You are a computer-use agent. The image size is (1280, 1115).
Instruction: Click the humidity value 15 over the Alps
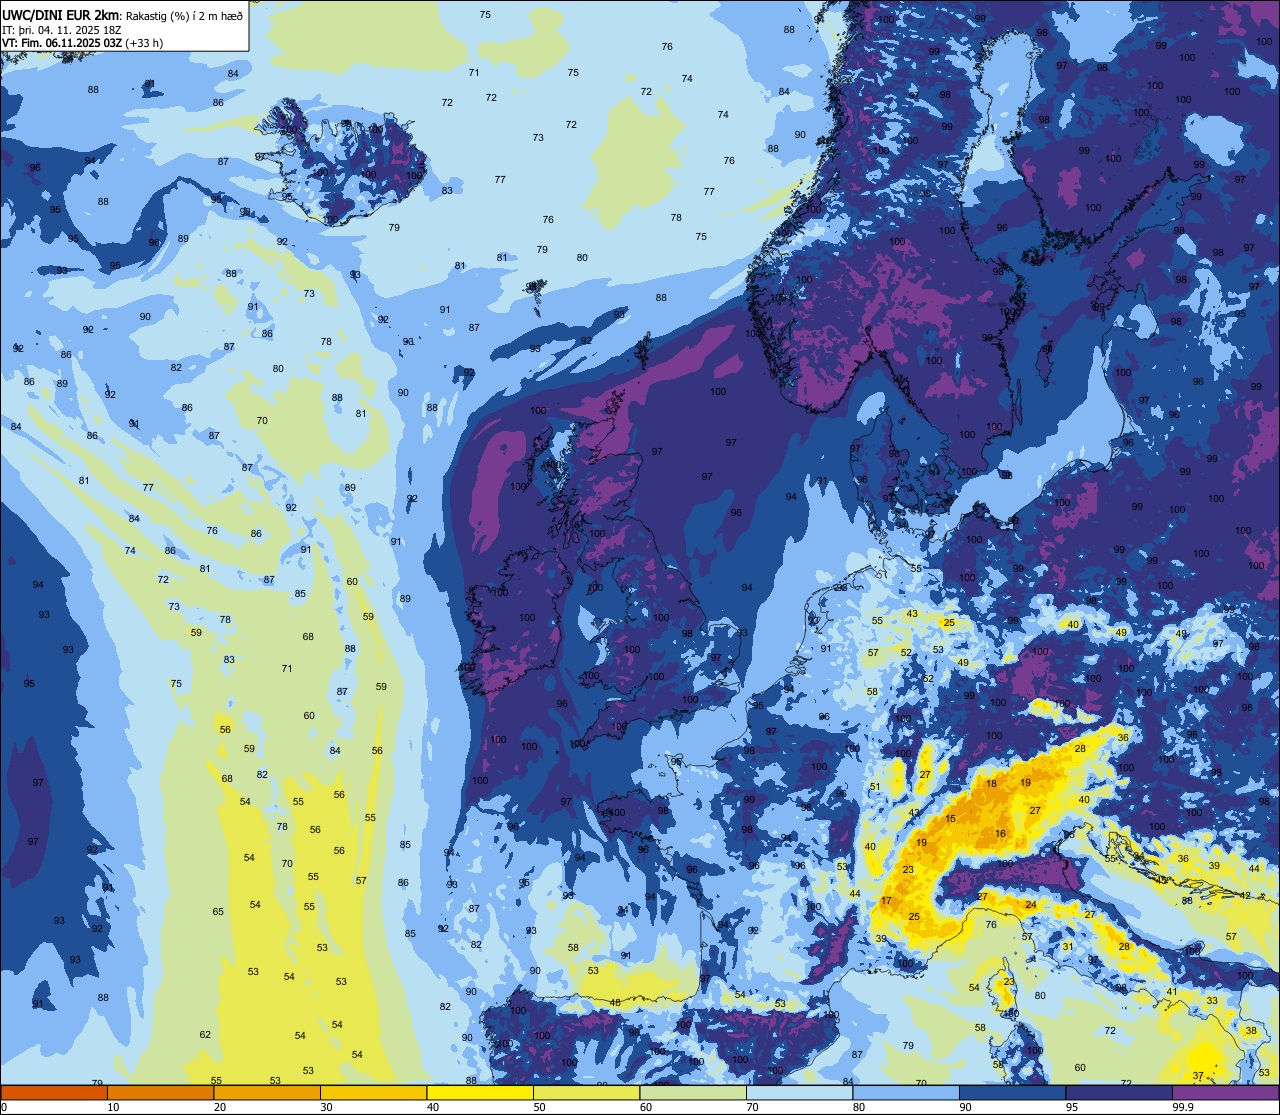950,819
